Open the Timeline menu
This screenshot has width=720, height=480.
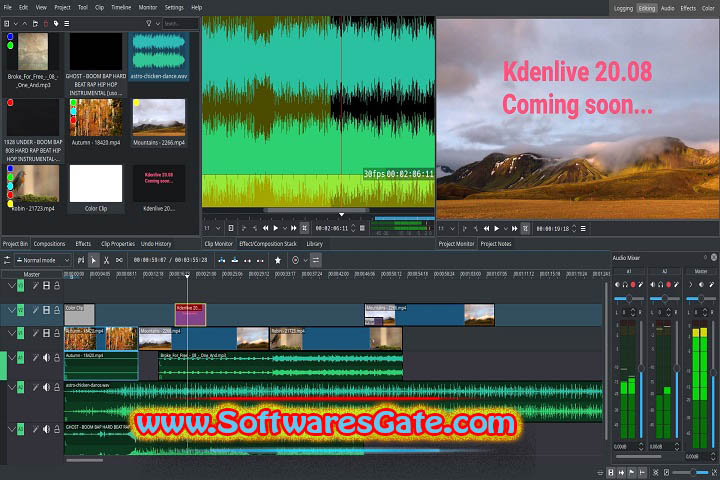(x=121, y=7)
